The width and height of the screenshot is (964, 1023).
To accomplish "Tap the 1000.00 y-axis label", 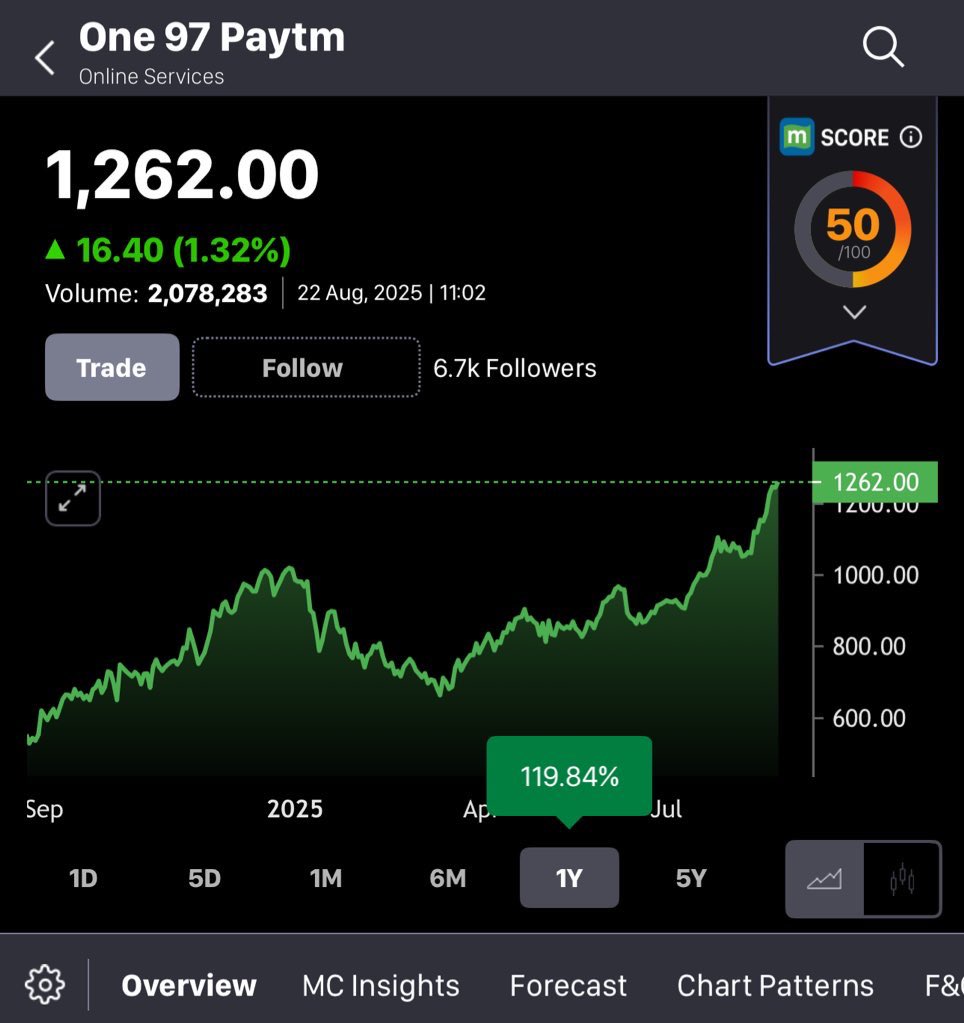I will click(875, 575).
